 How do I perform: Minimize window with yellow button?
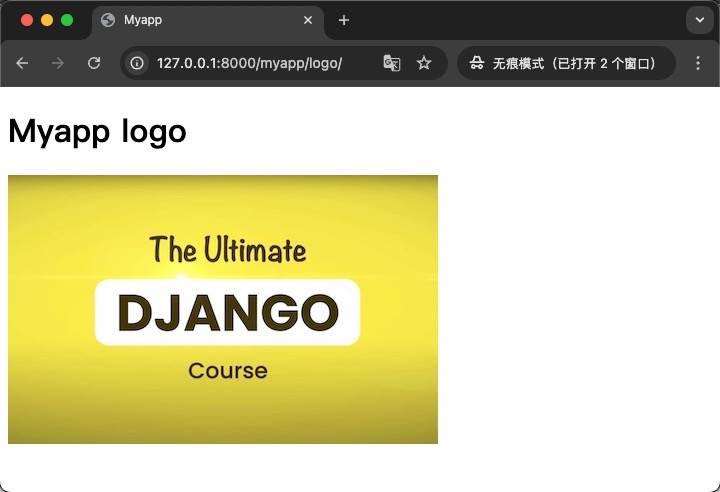[x=47, y=20]
